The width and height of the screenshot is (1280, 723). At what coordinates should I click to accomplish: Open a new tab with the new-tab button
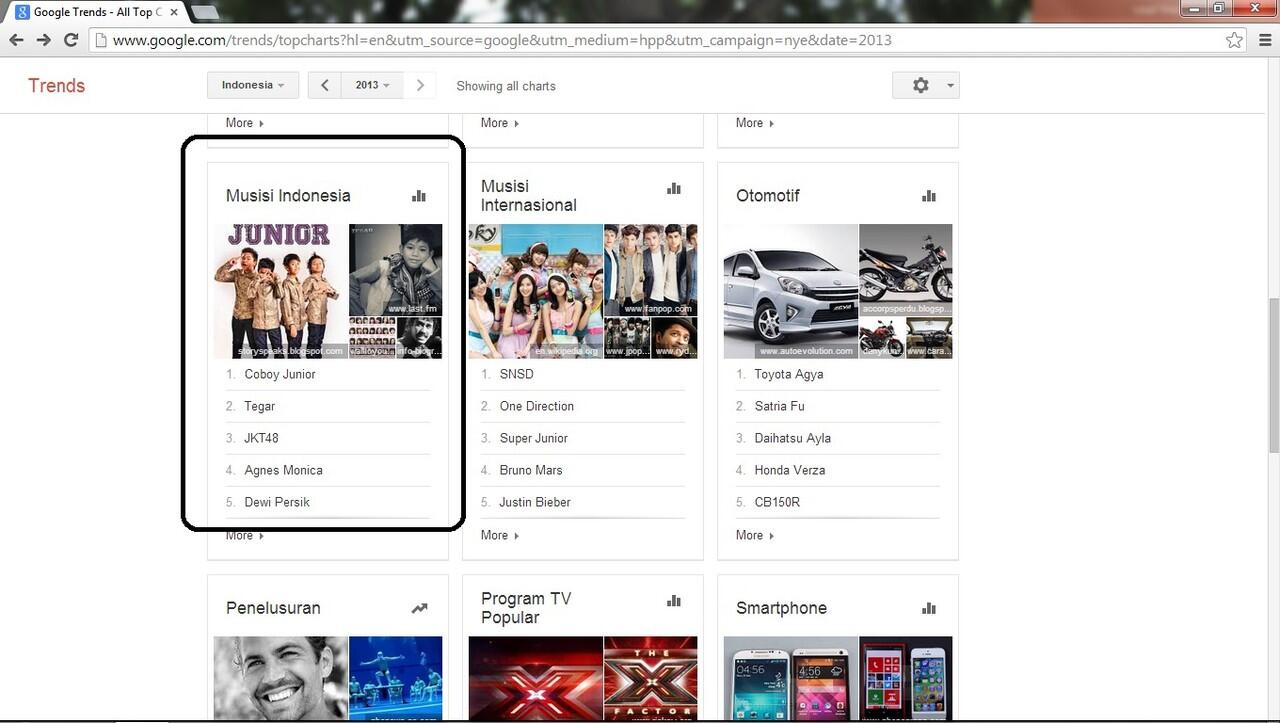[204, 12]
